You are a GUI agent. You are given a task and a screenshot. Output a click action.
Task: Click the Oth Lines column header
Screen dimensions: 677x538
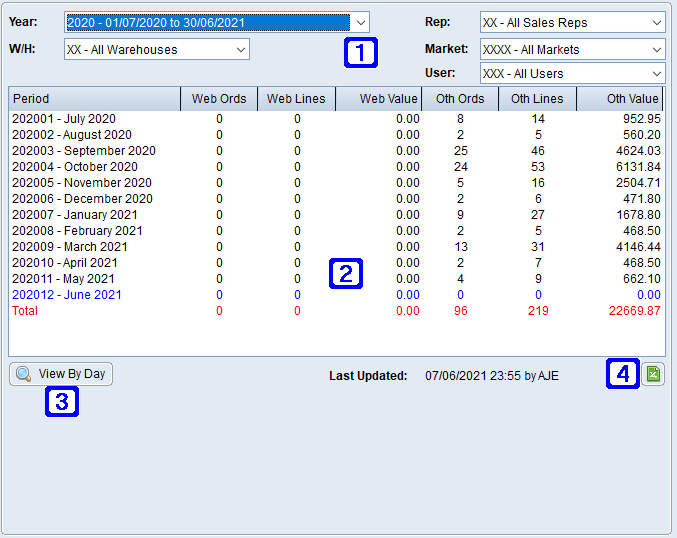(536, 99)
